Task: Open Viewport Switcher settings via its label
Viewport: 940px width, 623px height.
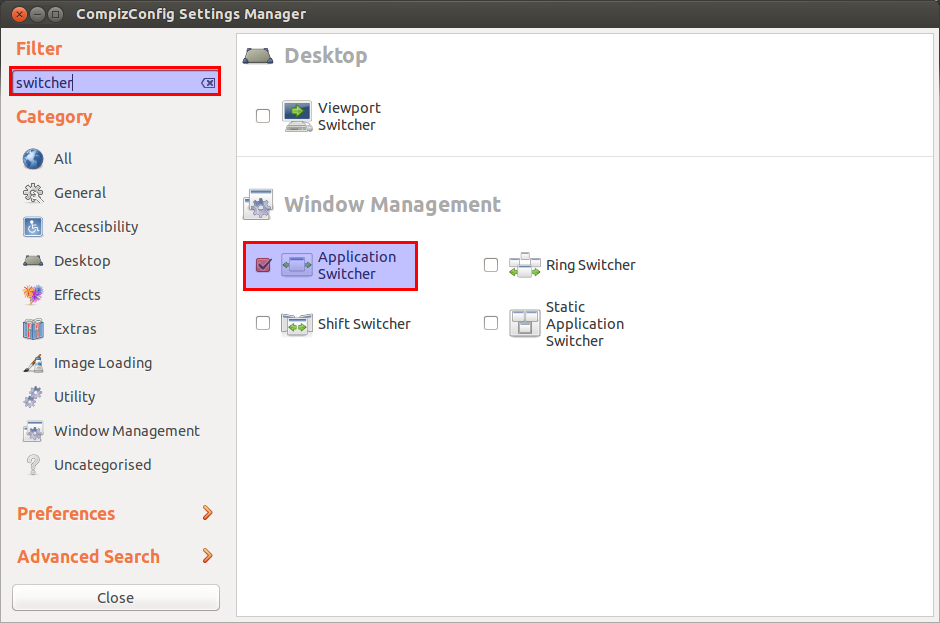Action: [349, 116]
